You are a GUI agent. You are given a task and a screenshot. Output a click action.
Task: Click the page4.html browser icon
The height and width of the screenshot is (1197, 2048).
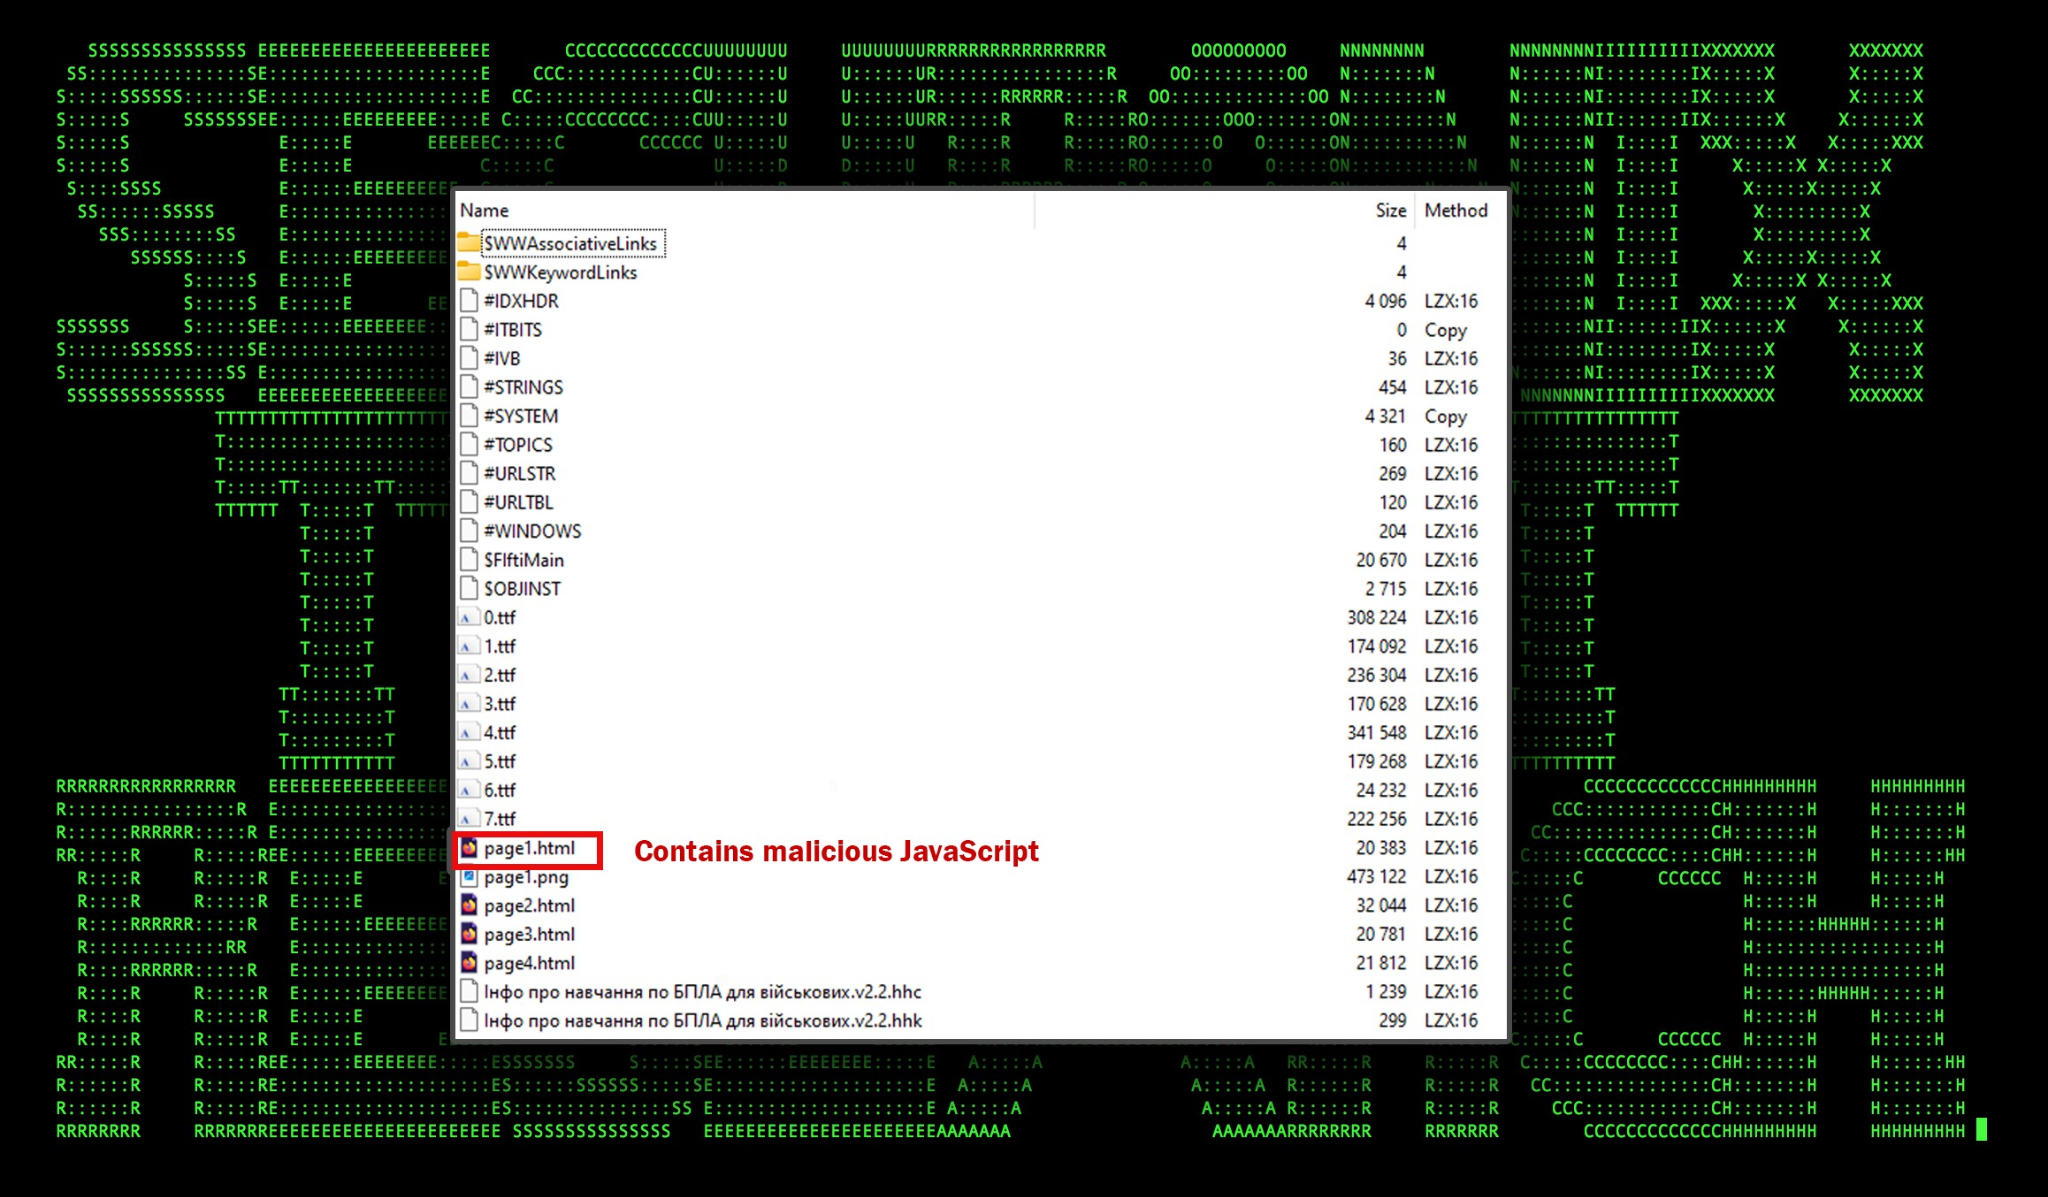click(x=468, y=963)
